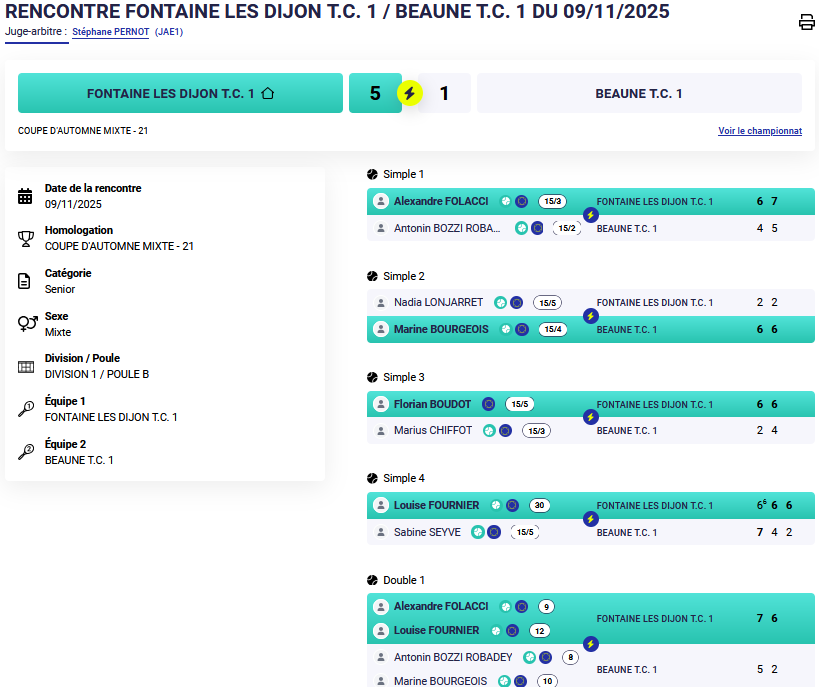This screenshot has height=687, width=819.
Task: Select the BEAUNE T.C. 1 team button
Action: (638, 93)
